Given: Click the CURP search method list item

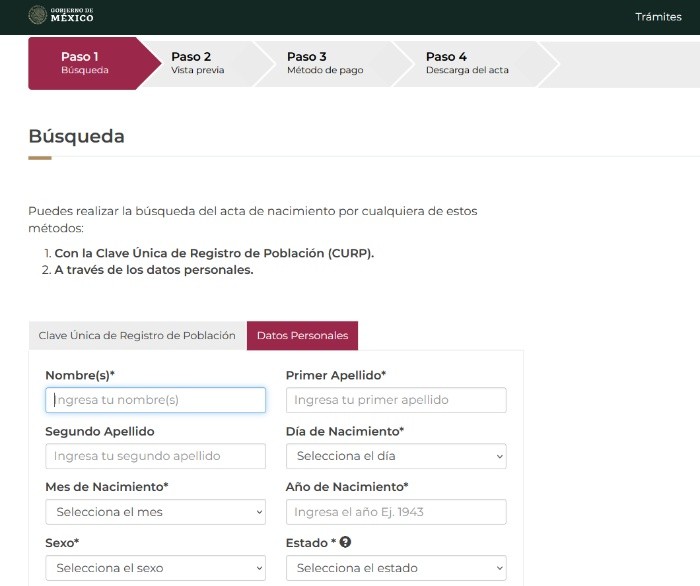Looking at the screenshot, I should tap(213, 253).
